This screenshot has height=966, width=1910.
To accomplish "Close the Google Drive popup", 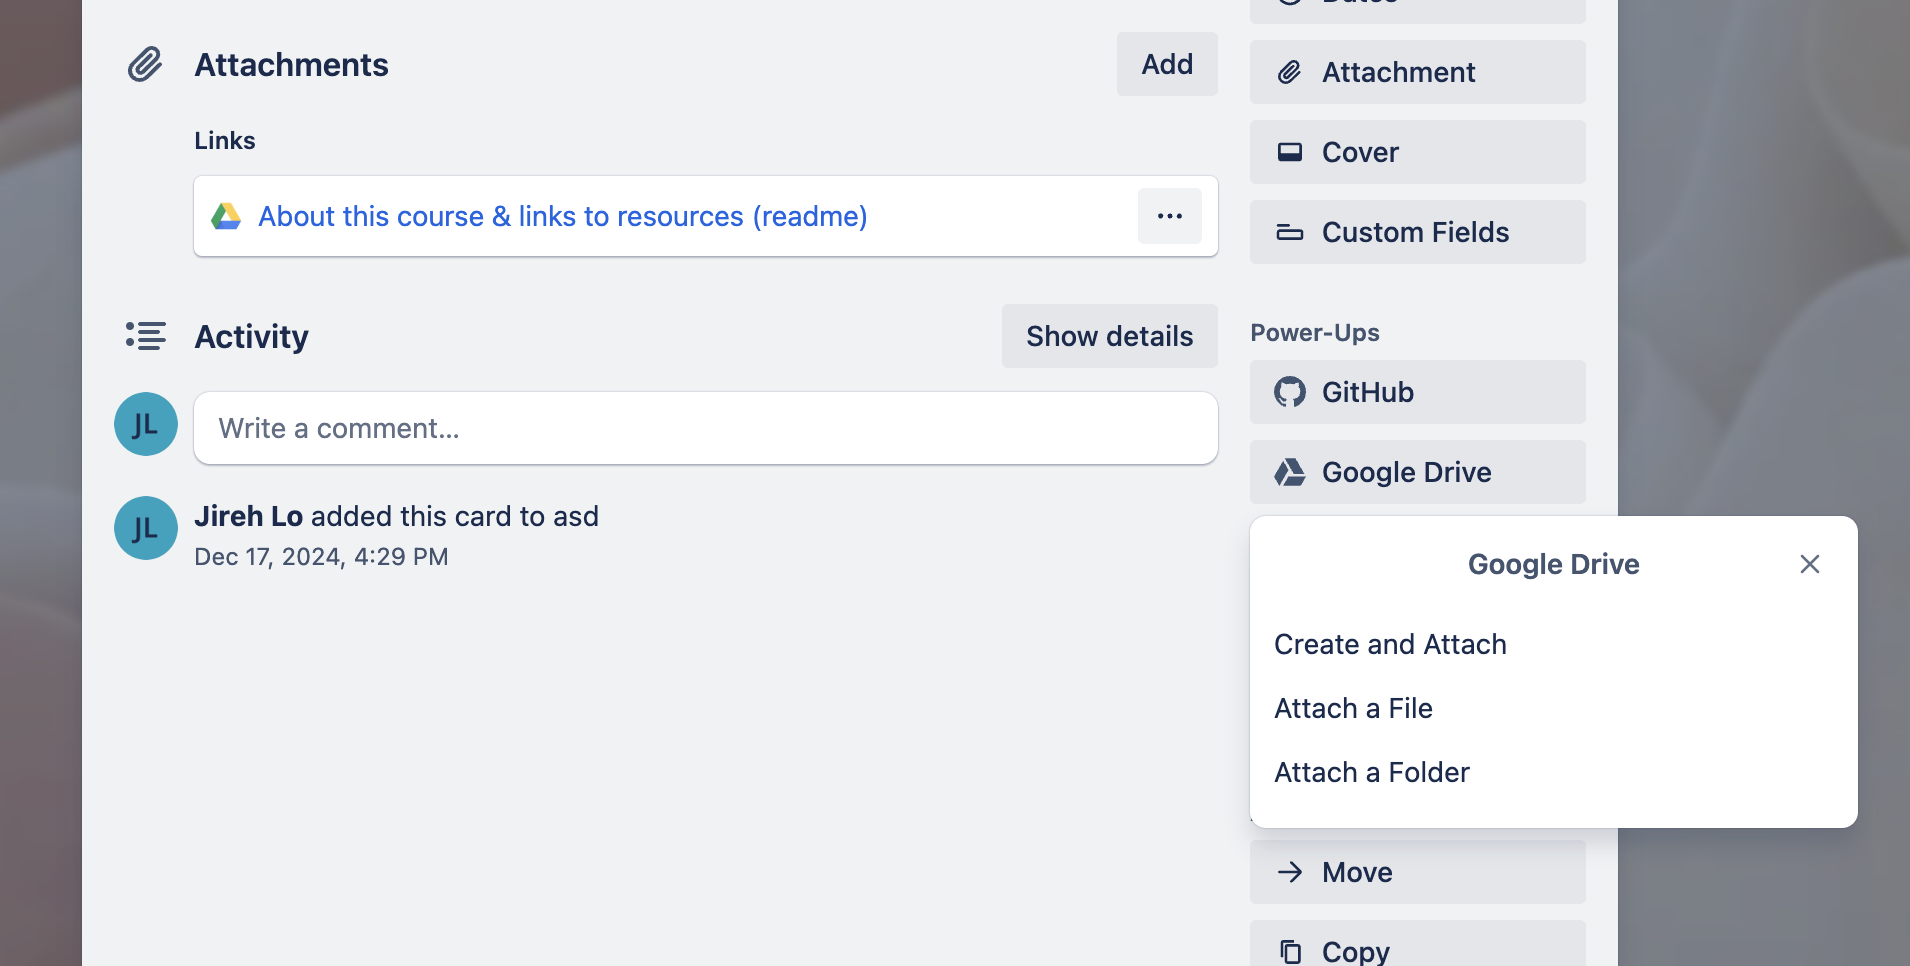I will pyautogui.click(x=1808, y=564).
